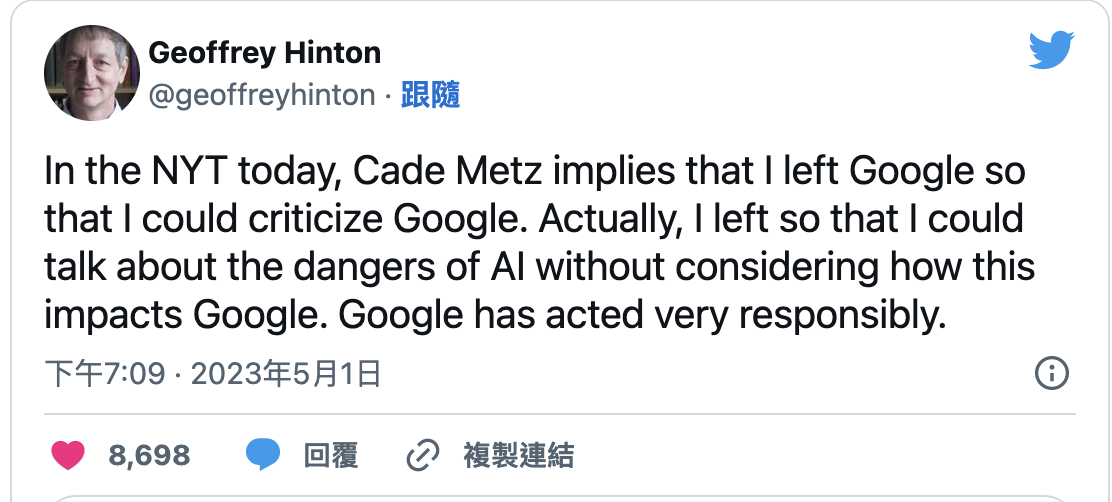This screenshot has height=502, width=1112.
Task: Click the sentence "Google has acted very responsibly"
Action: (642, 315)
